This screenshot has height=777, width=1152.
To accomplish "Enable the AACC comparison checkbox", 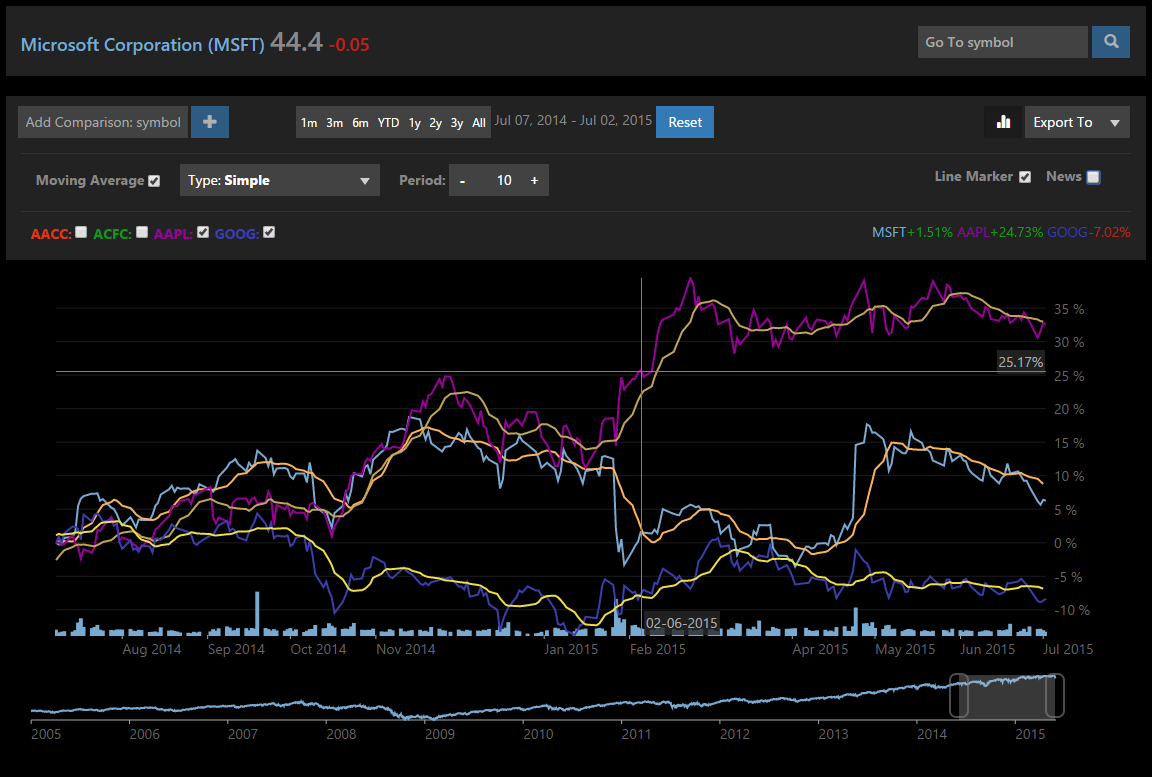I will pyautogui.click(x=81, y=232).
